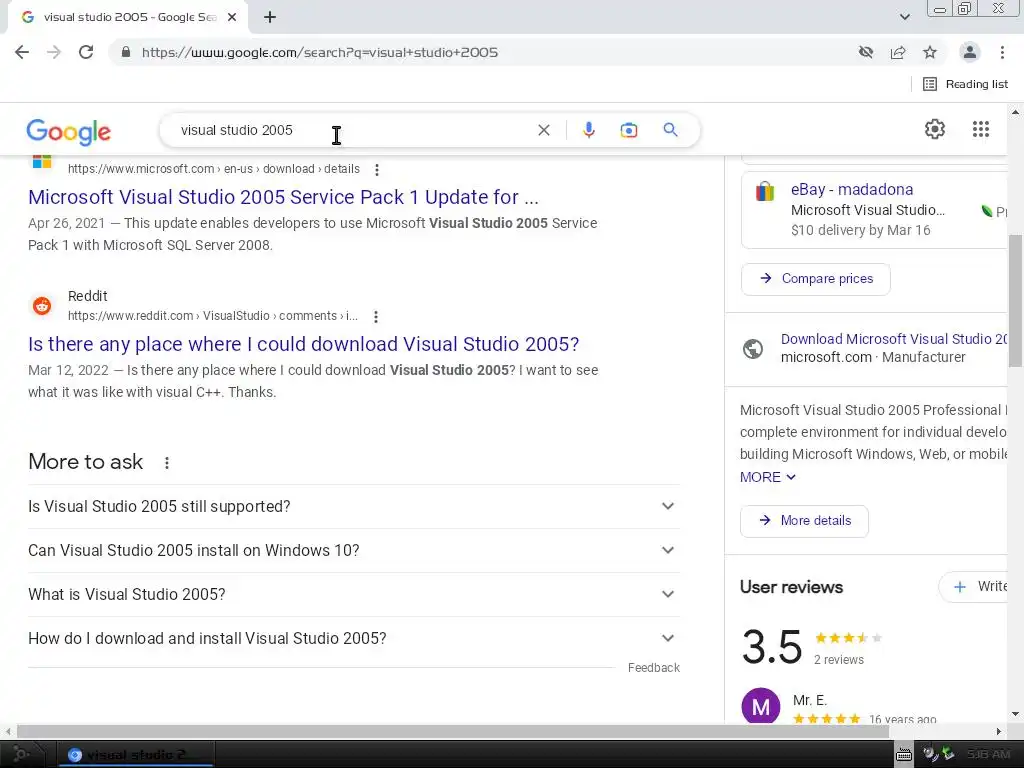Open Microsoft Visual Studio 2005 Service Pack 1 link
Screen dimensions: 1024x768
[283, 197]
